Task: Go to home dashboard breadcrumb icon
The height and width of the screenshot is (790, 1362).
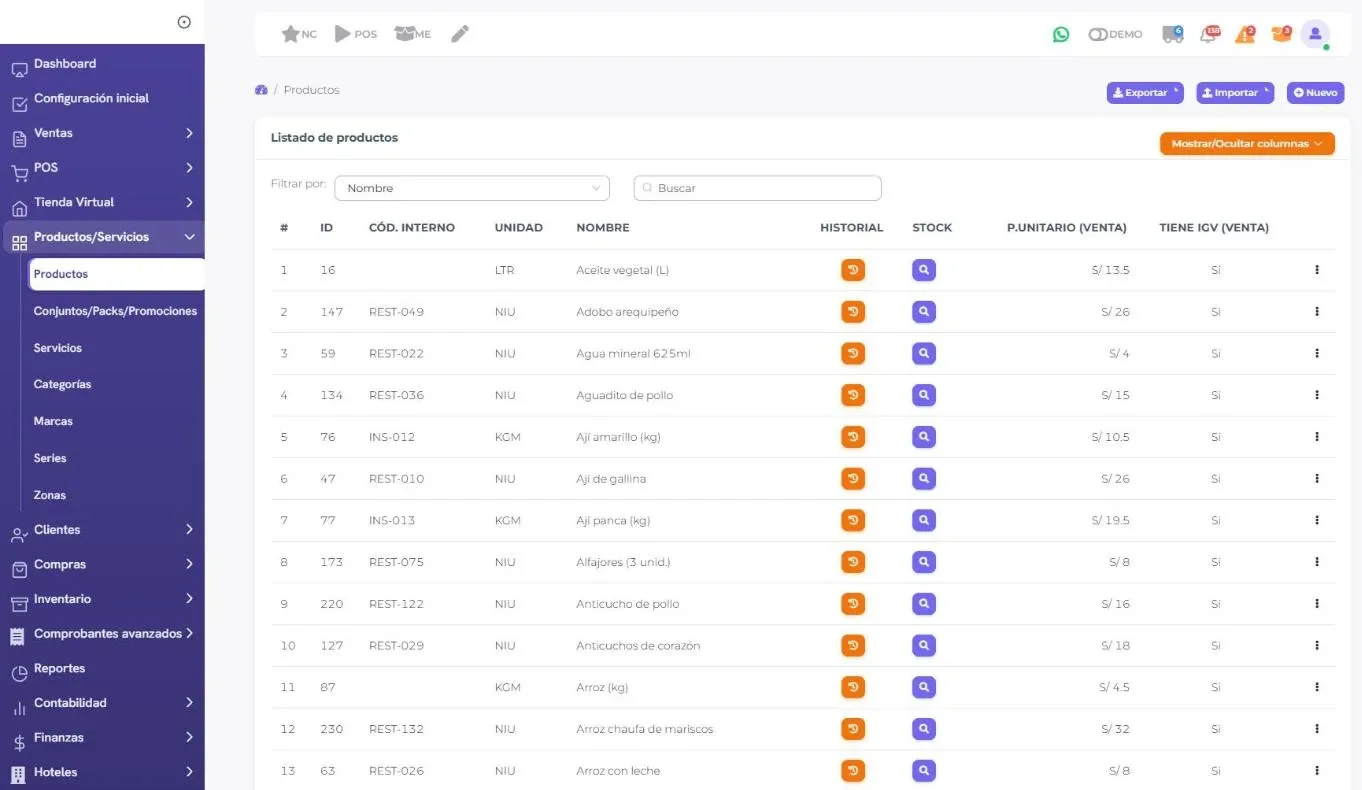Action: pos(262,90)
